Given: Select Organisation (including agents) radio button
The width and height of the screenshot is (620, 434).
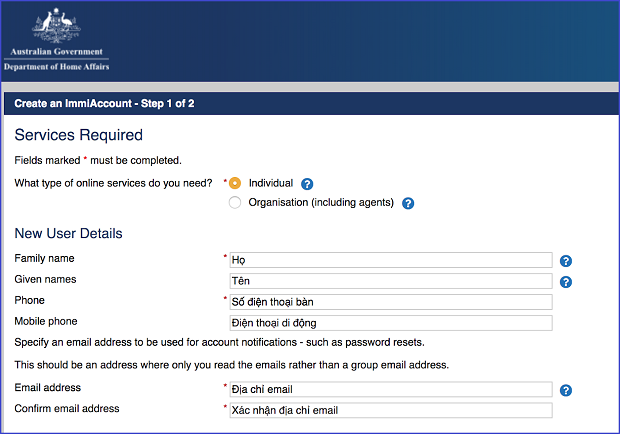Looking at the screenshot, I should [235, 203].
